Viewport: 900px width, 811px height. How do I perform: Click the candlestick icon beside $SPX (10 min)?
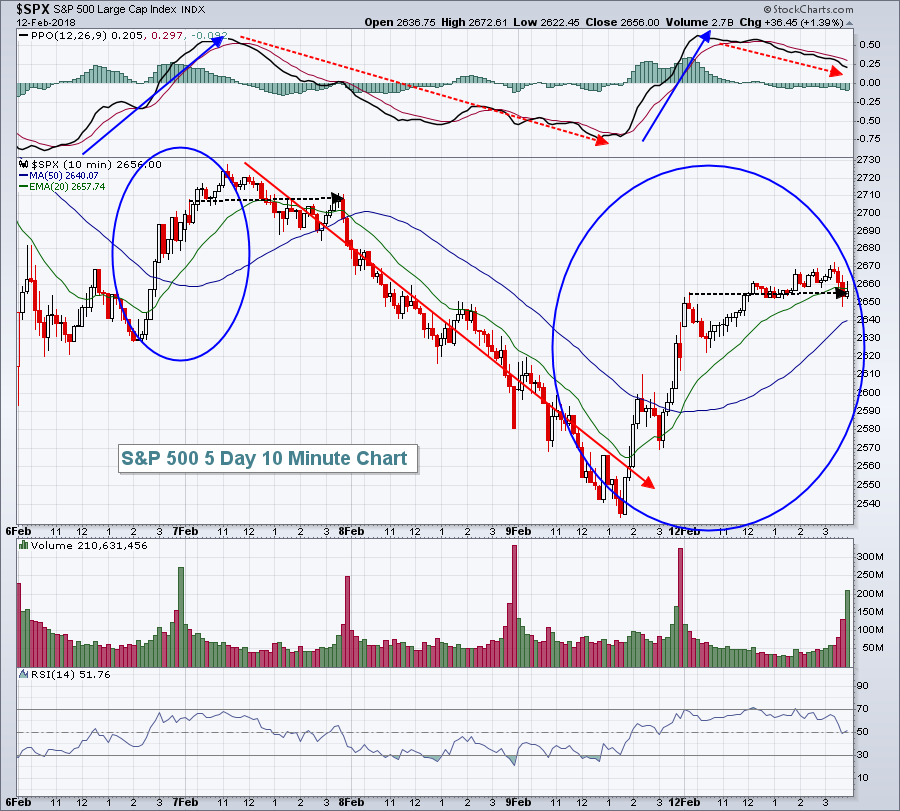point(24,164)
